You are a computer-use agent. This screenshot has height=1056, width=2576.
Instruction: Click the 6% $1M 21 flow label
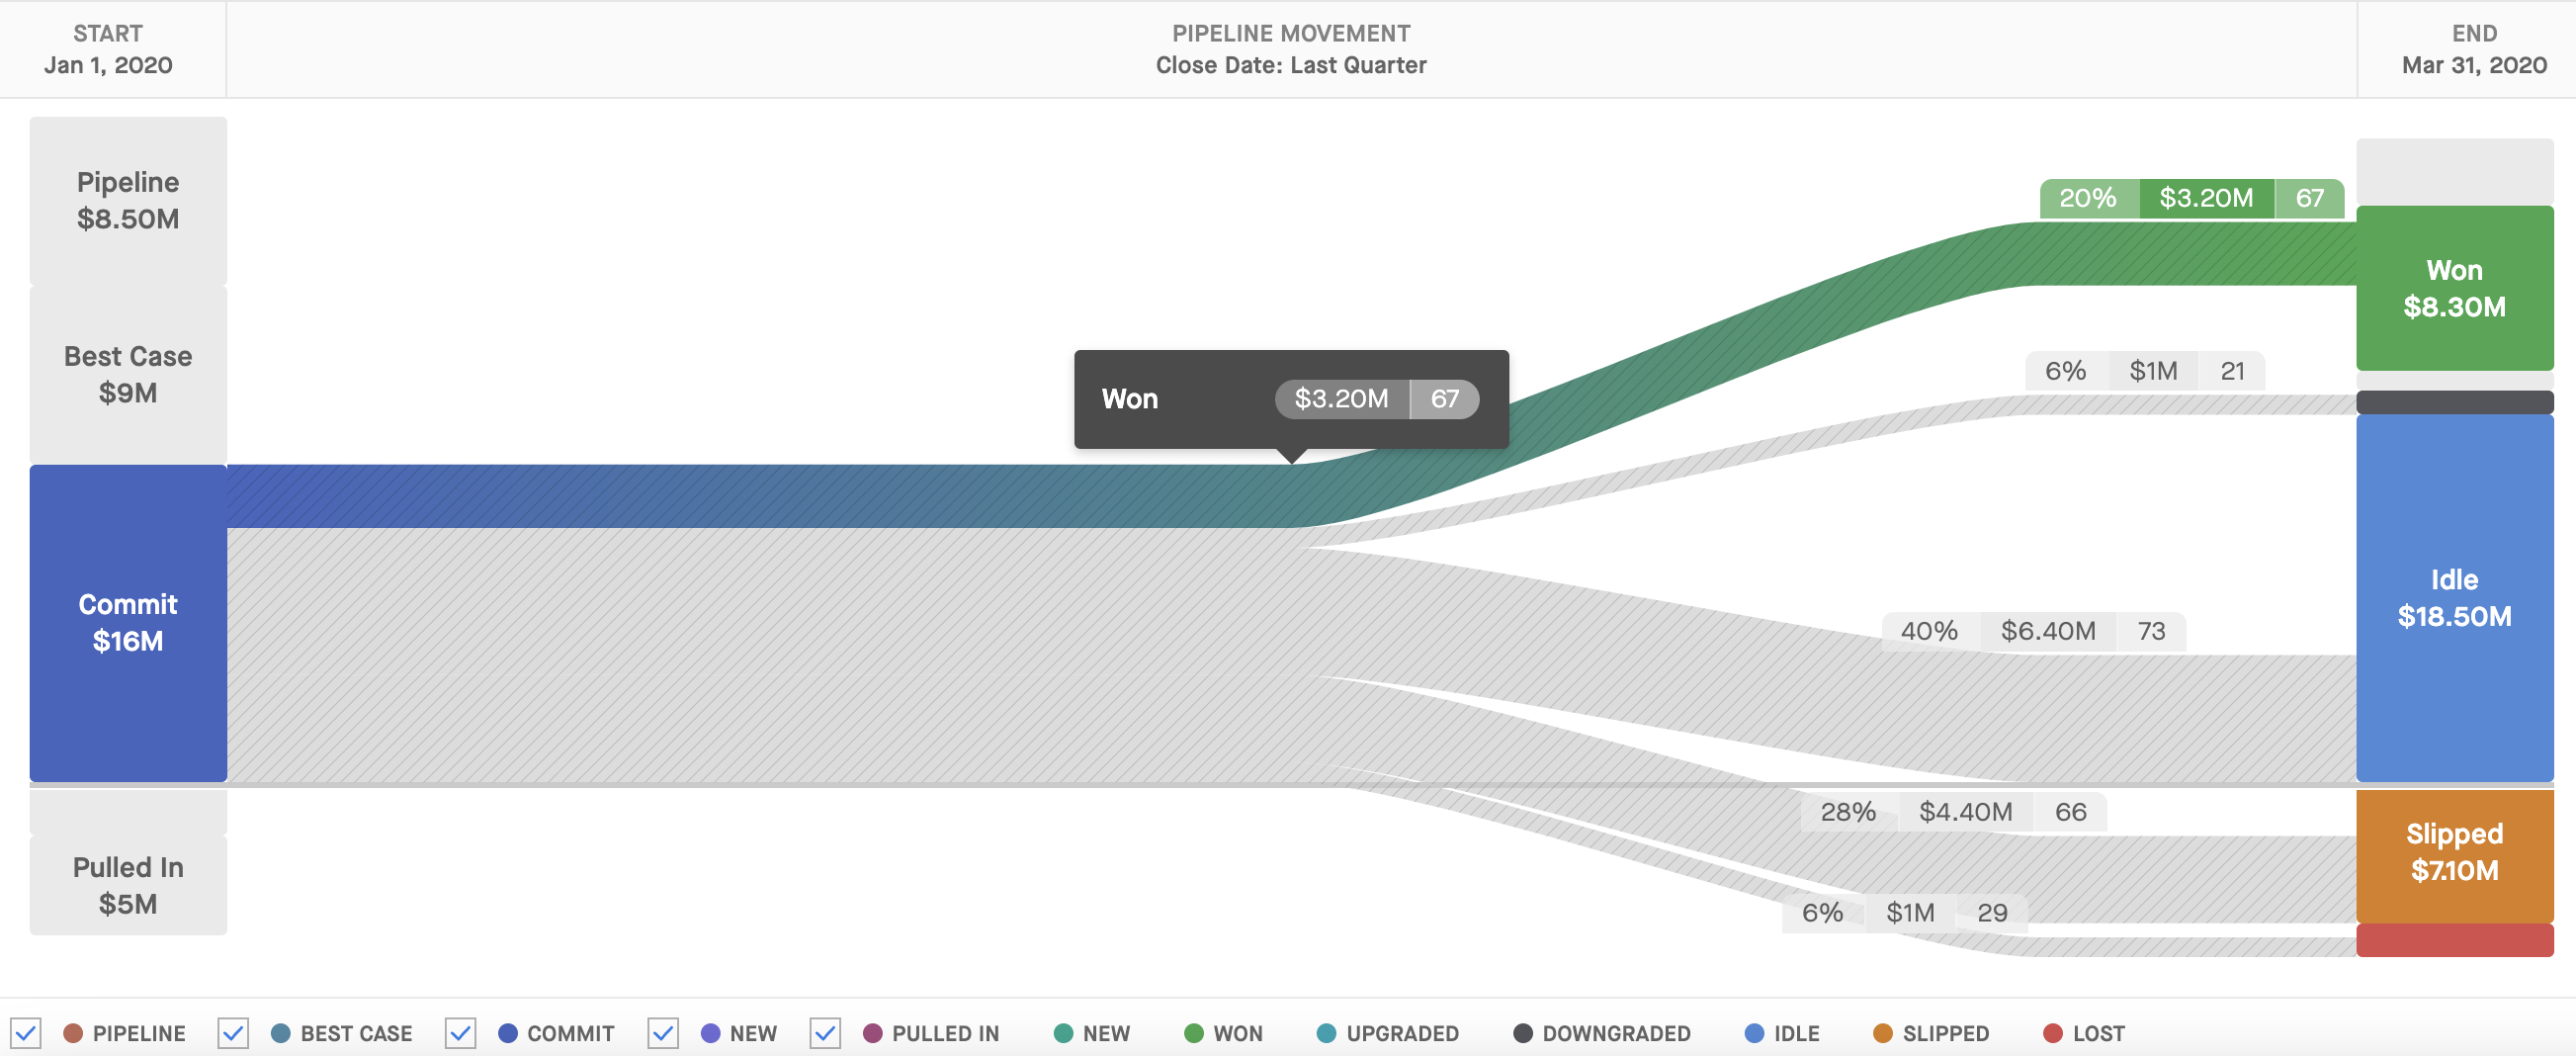(2145, 371)
